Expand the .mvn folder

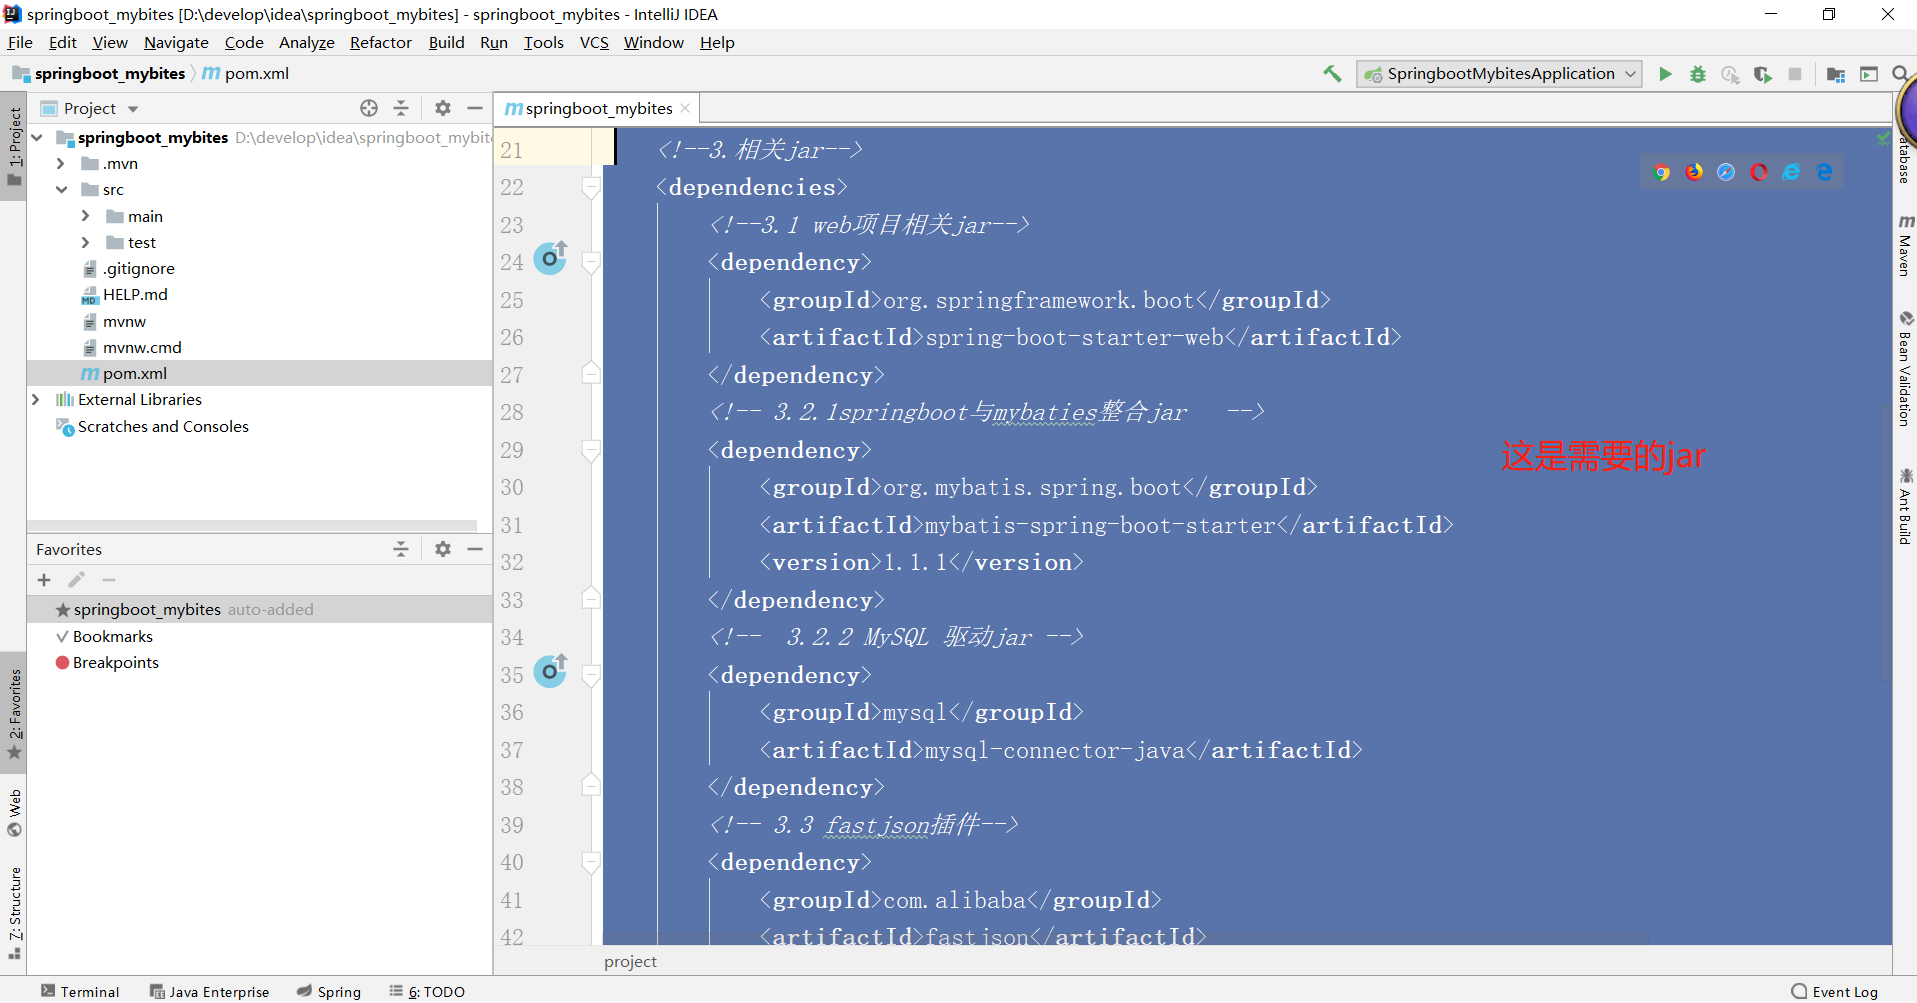[x=61, y=163]
